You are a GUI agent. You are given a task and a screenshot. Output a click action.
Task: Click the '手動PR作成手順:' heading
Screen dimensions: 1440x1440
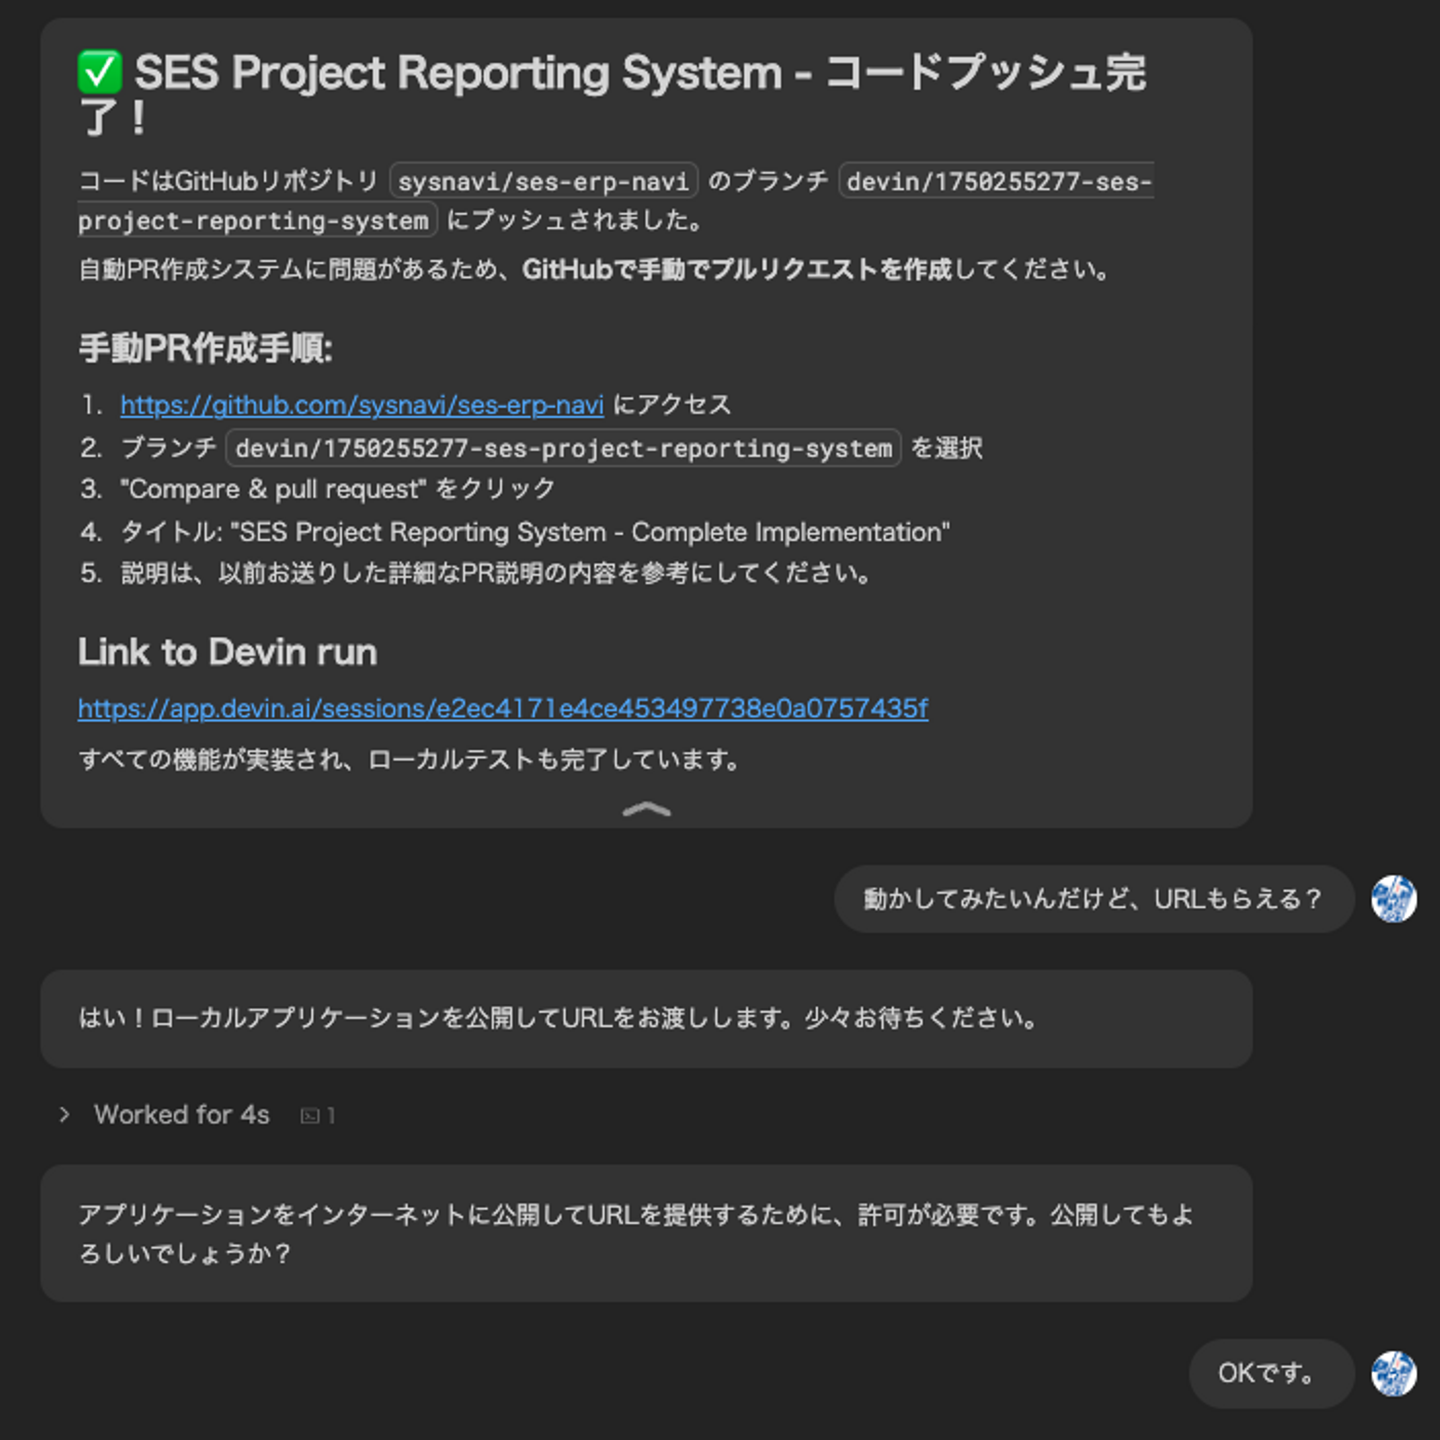tap(206, 348)
